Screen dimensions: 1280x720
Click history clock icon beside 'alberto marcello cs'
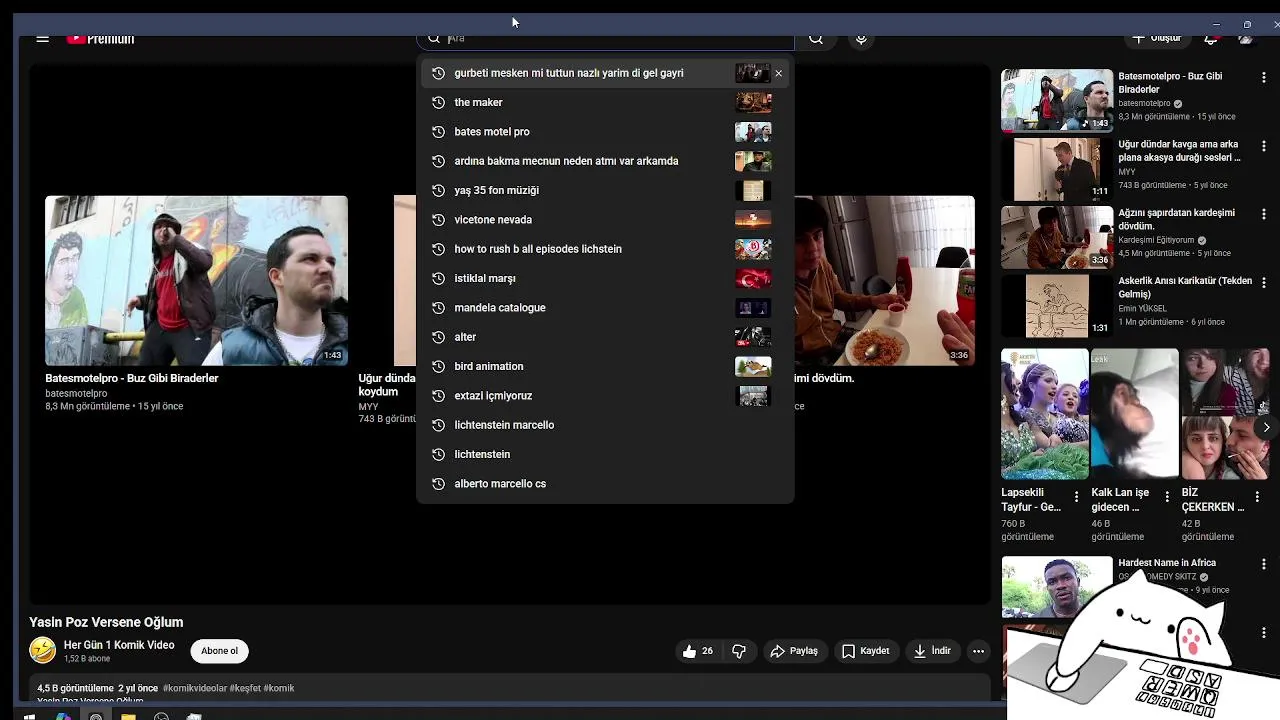[x=437, y=484]
